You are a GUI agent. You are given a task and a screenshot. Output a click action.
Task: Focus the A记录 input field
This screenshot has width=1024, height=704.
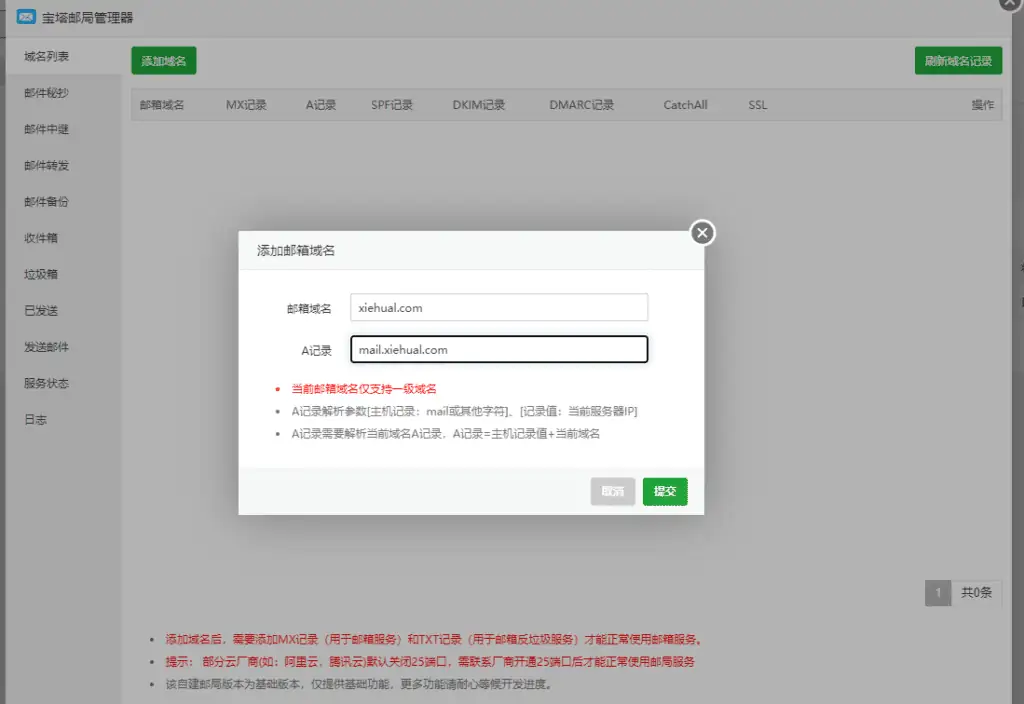pyautogui.click(x=498, y=350)
